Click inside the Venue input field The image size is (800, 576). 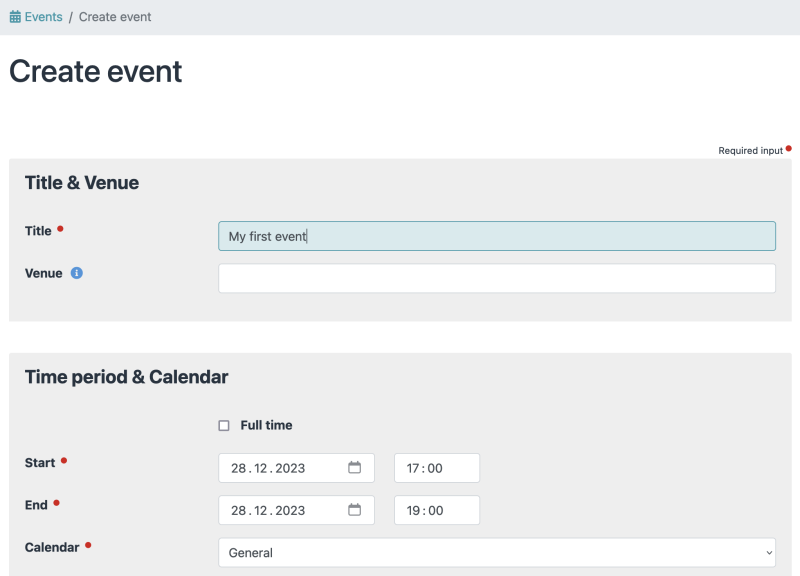click(496, 277)
